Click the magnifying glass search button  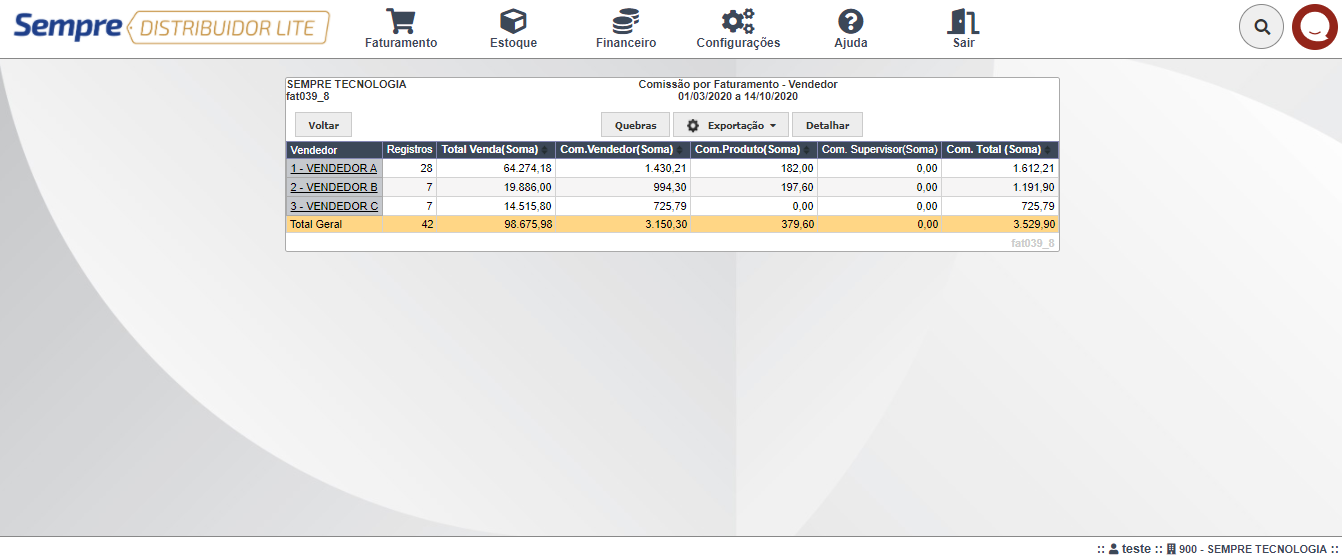click(1262, 27)
